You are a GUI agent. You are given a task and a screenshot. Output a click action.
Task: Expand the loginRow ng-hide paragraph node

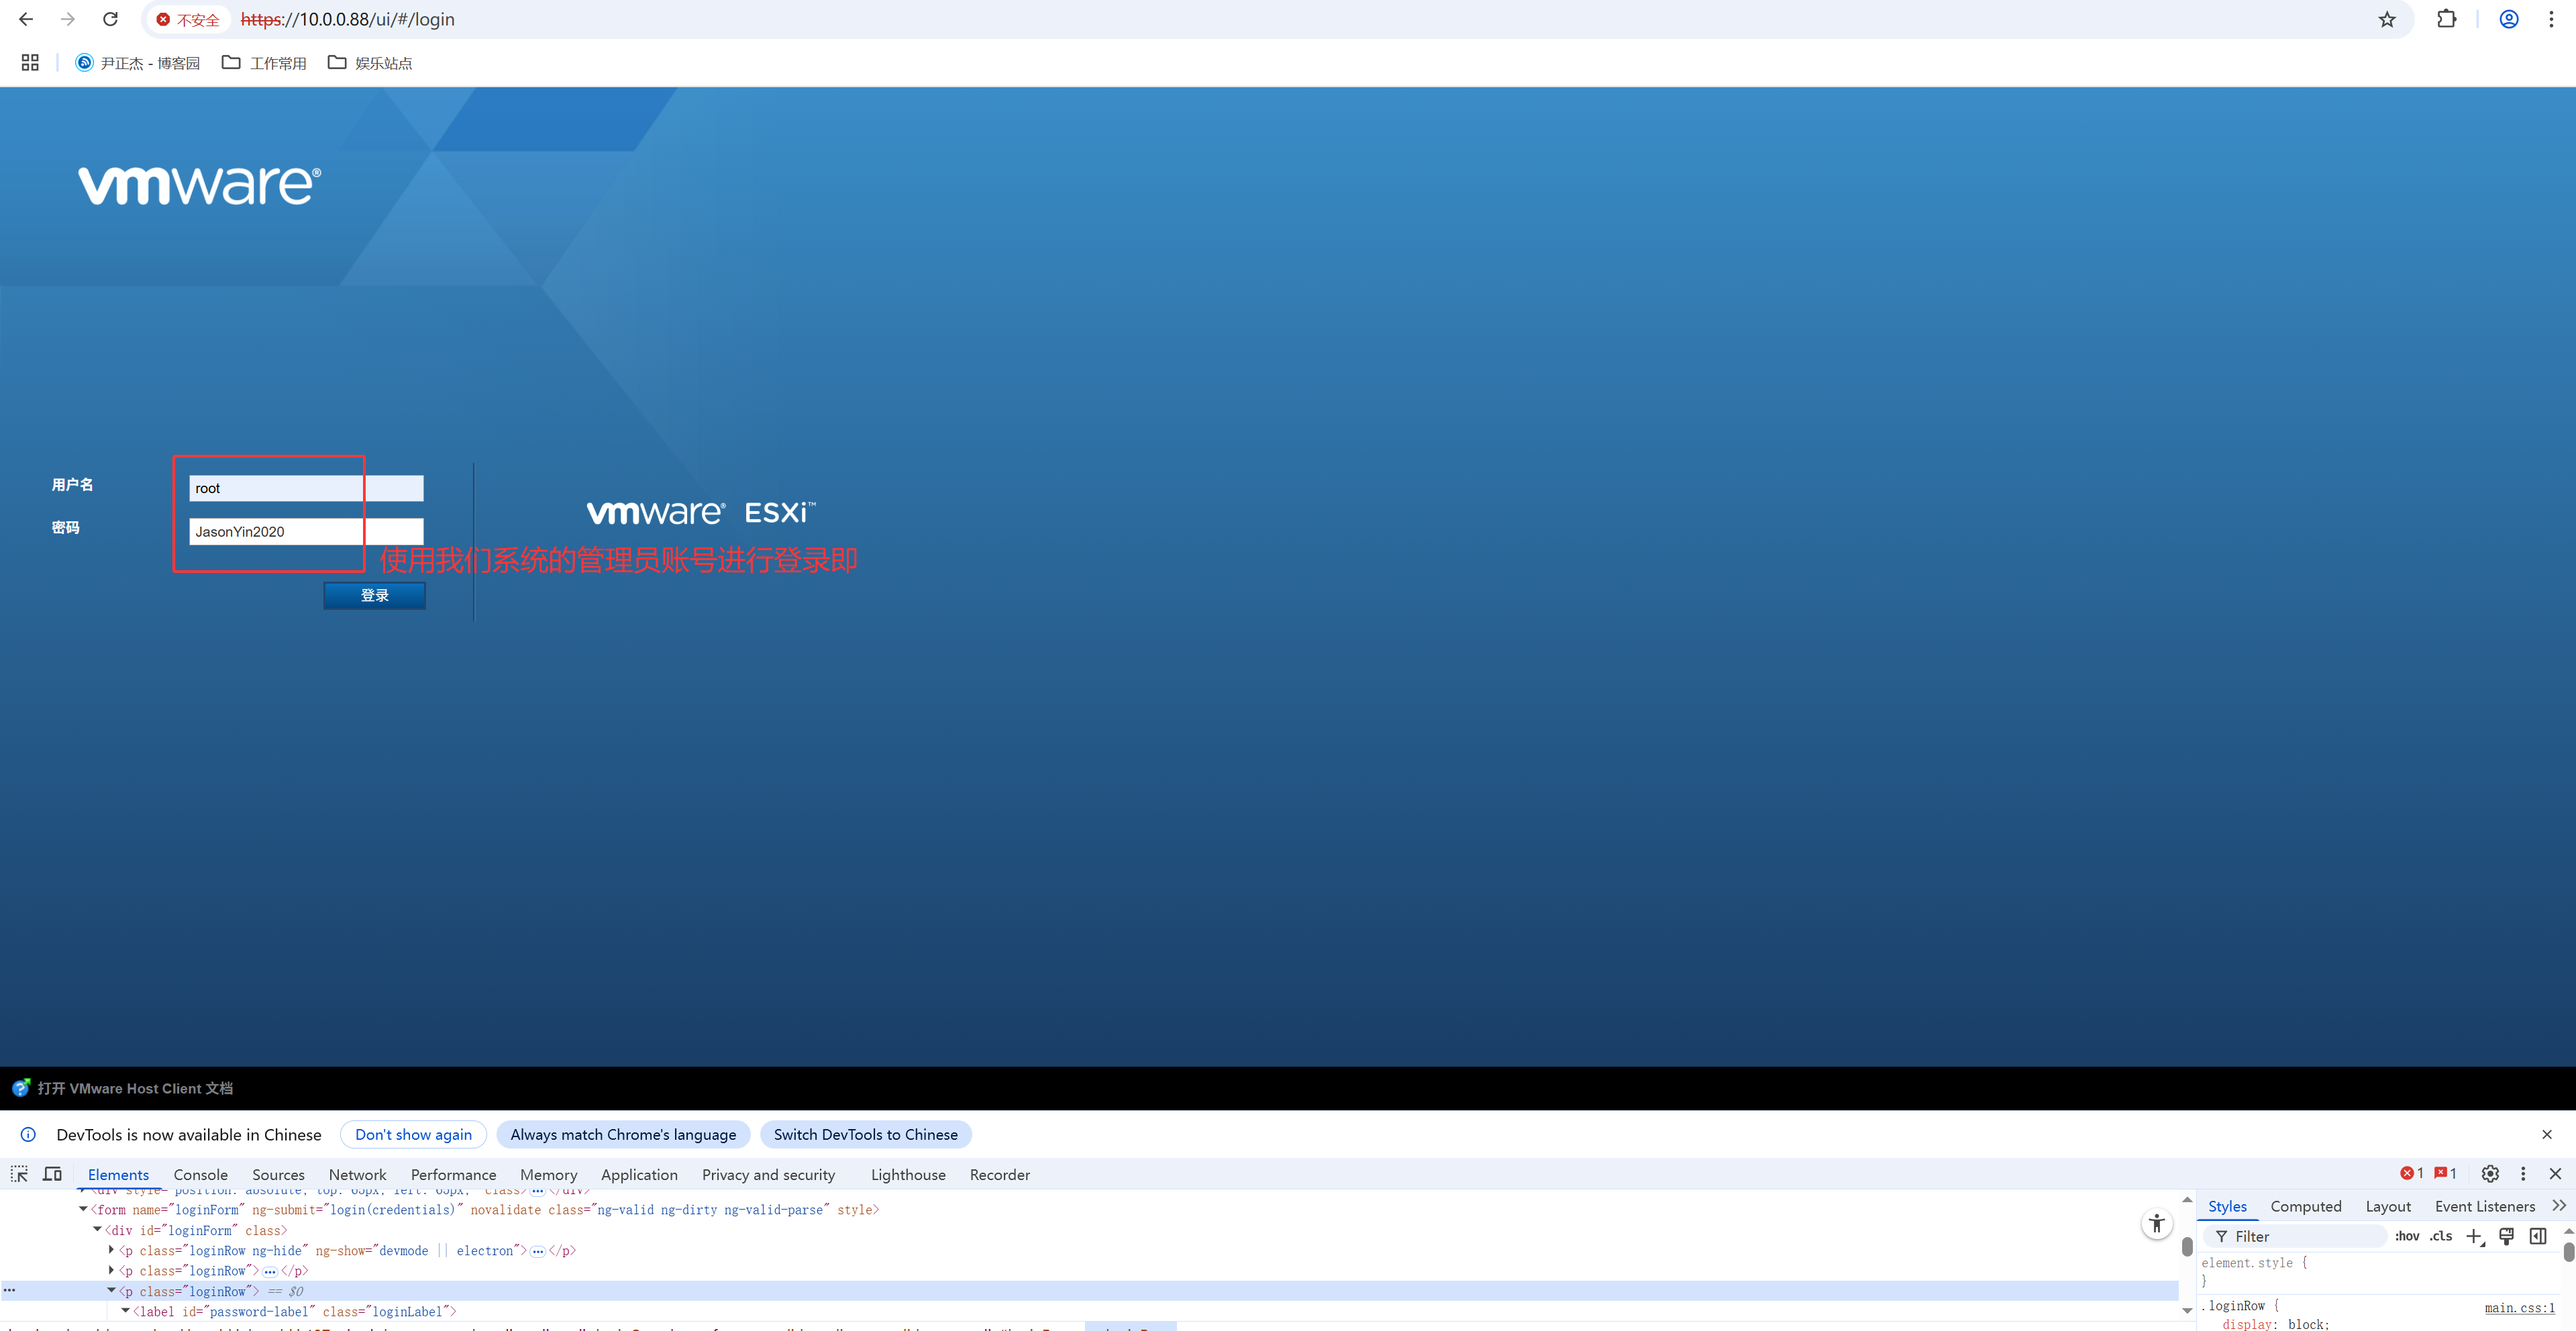(x=111, y=1250)
